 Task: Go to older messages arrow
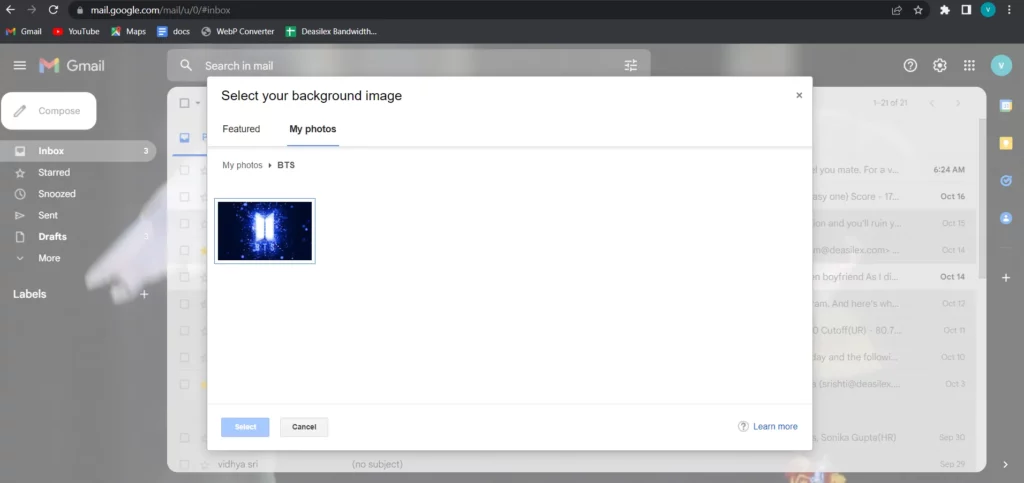tap(958, 103)
